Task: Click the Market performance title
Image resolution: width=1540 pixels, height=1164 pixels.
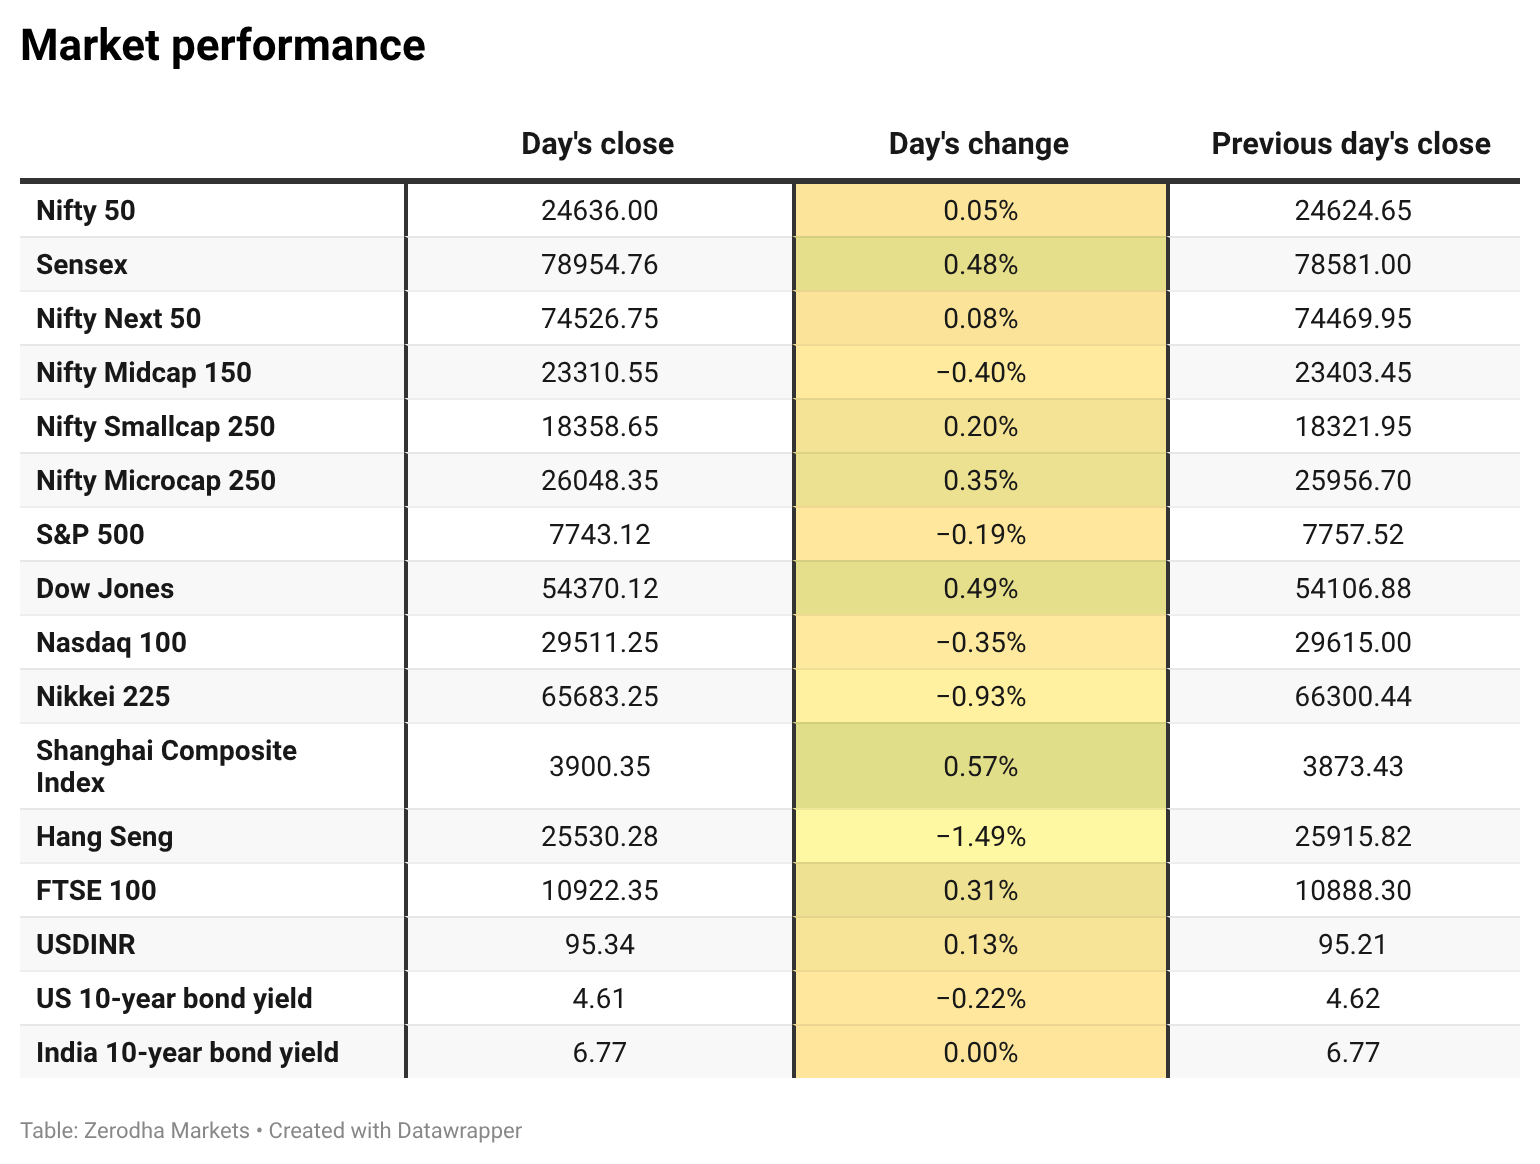Action: tap(223, 46)
